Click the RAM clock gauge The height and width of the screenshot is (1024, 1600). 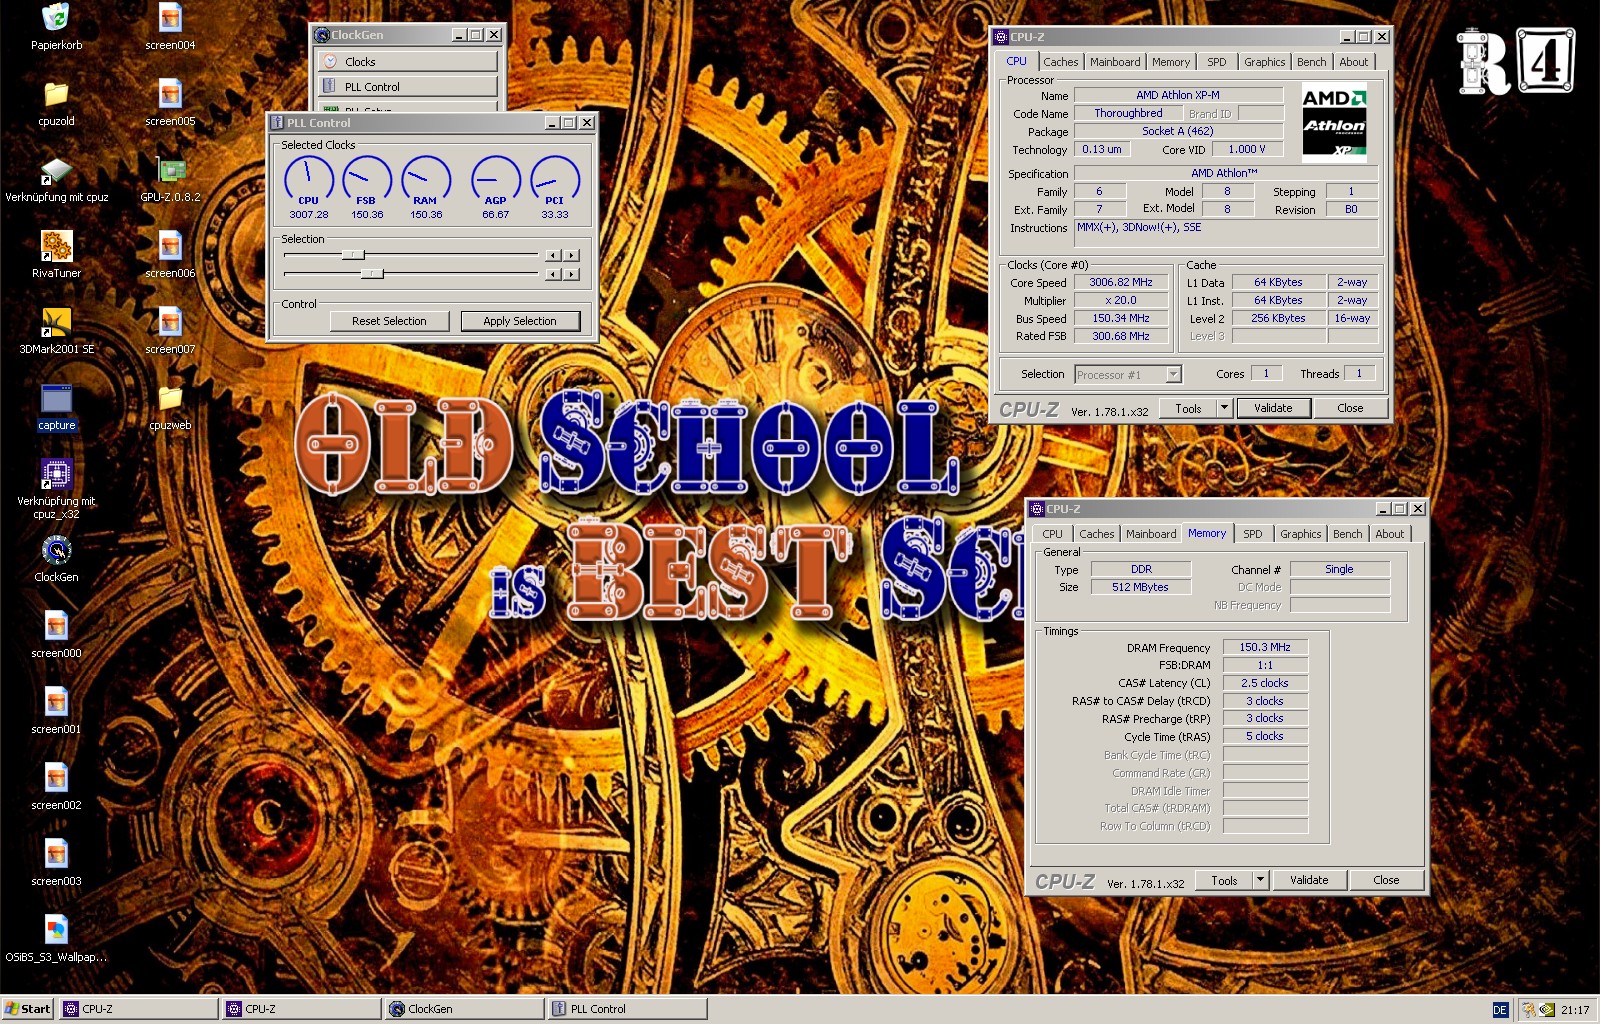(426, 180)
